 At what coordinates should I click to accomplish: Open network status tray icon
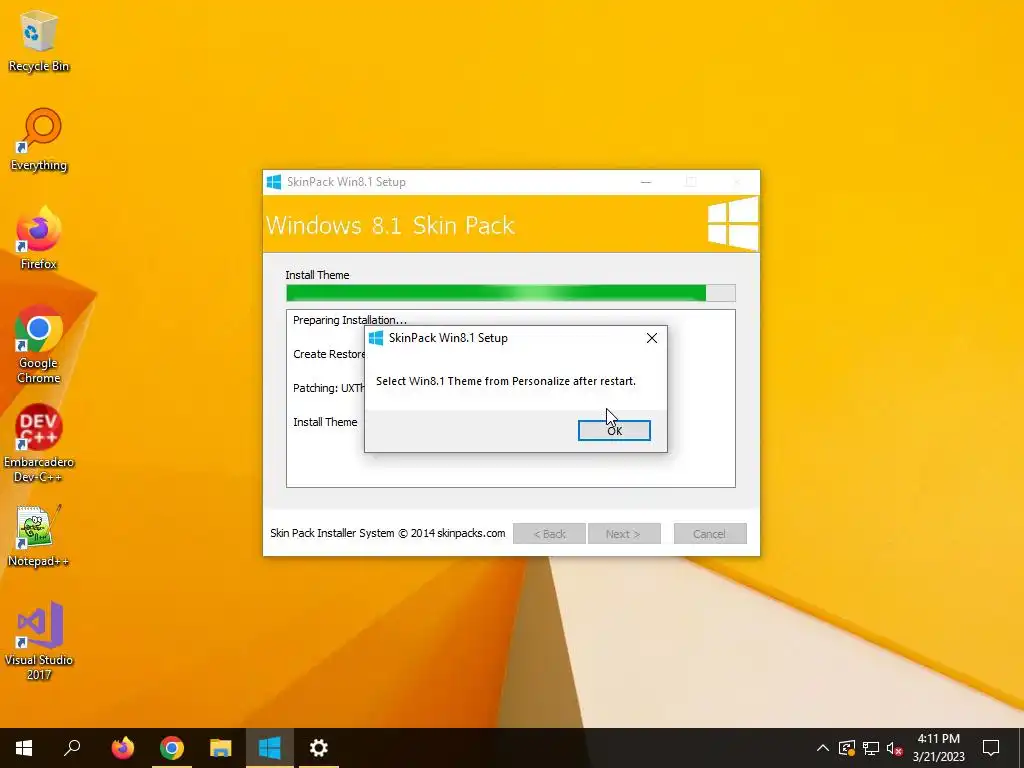871,748
